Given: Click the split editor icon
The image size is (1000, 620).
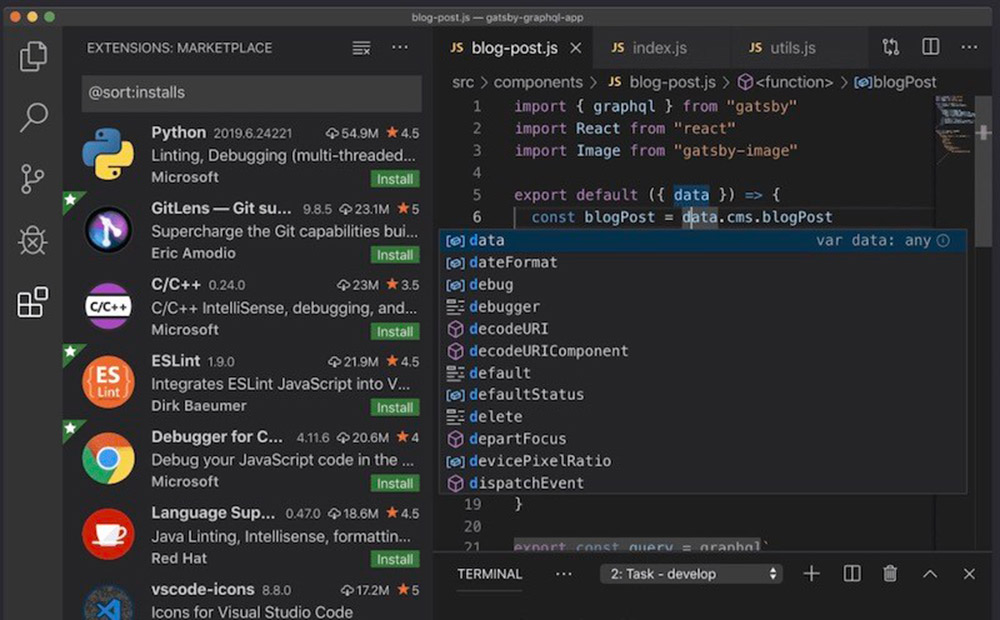Looking at the screenshot, I should click(930, 47).
